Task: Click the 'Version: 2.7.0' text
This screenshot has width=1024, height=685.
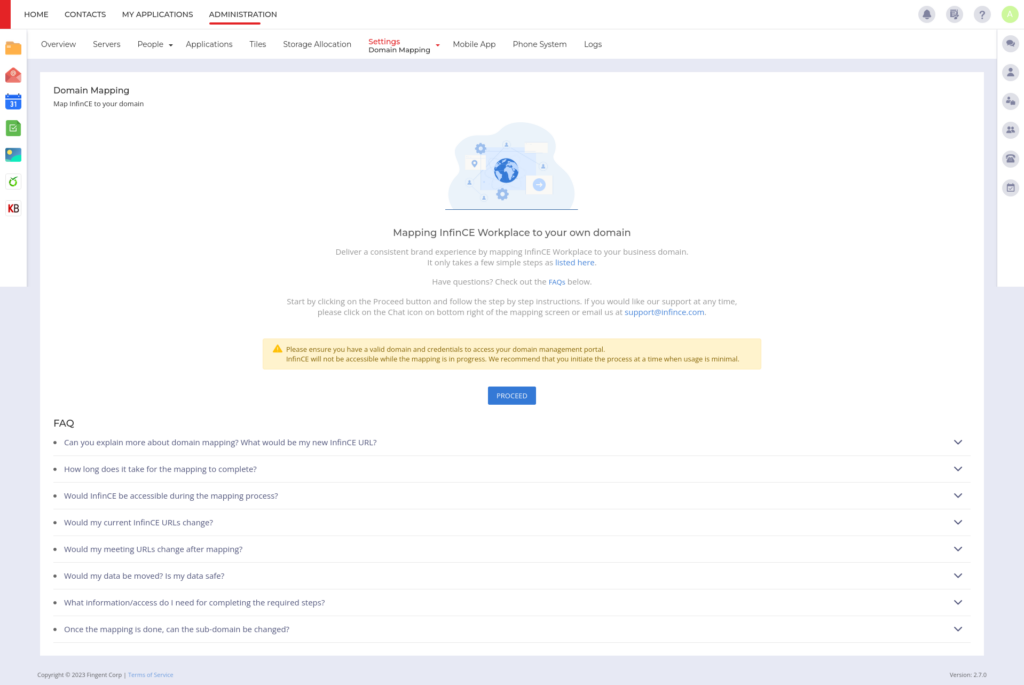Action: click(968, 675)
